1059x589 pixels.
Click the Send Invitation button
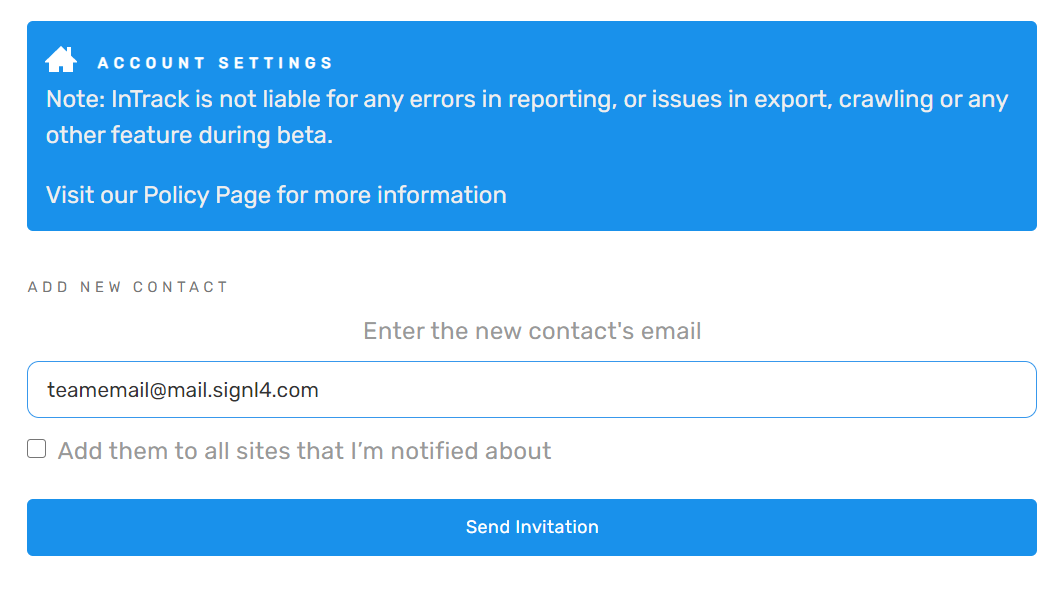click(x=532, y=528)
